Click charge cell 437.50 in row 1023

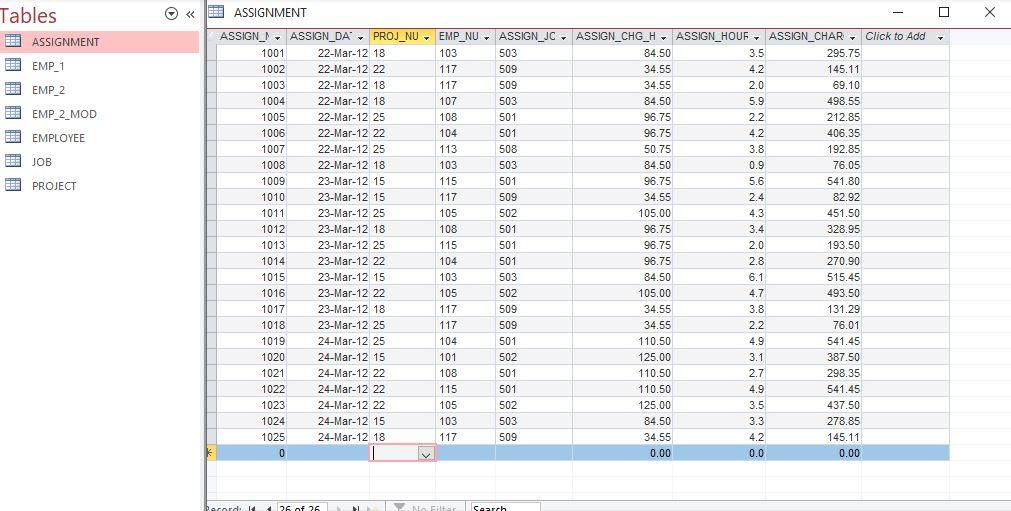coord(814,405)
